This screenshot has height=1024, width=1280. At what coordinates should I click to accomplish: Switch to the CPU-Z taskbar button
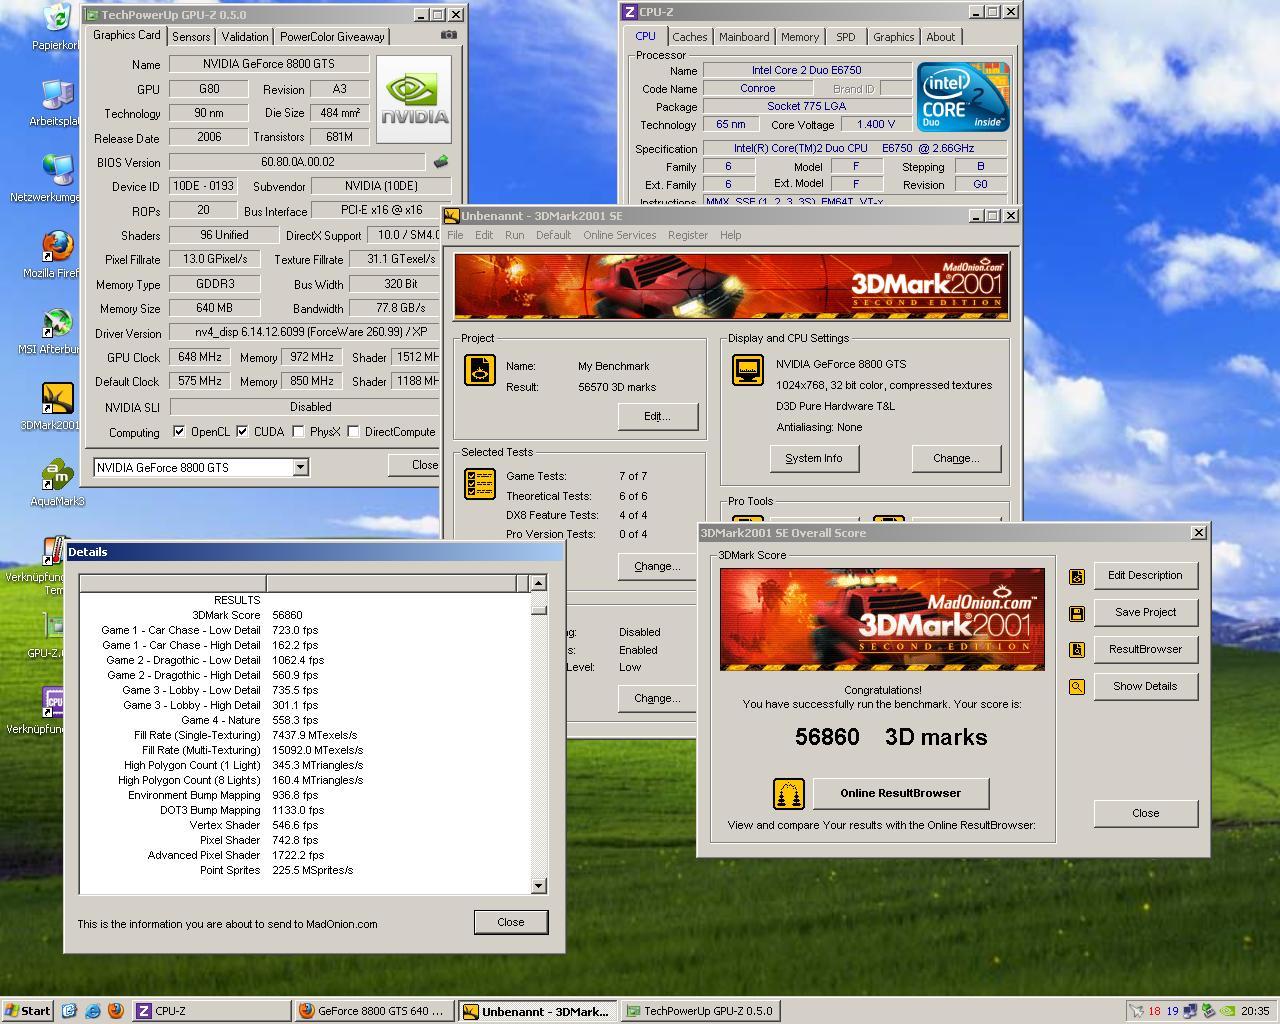click(x=212, y=1011)
